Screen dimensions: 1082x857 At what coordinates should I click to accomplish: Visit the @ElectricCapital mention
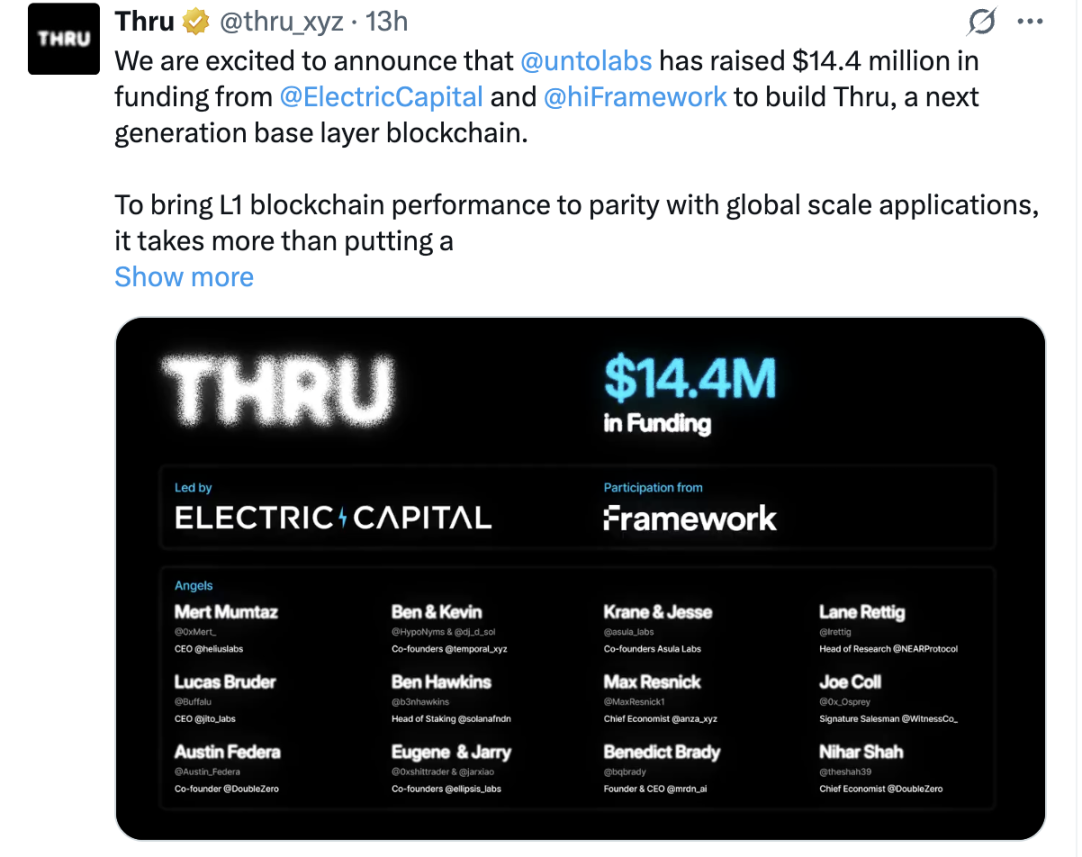[382, 97]
